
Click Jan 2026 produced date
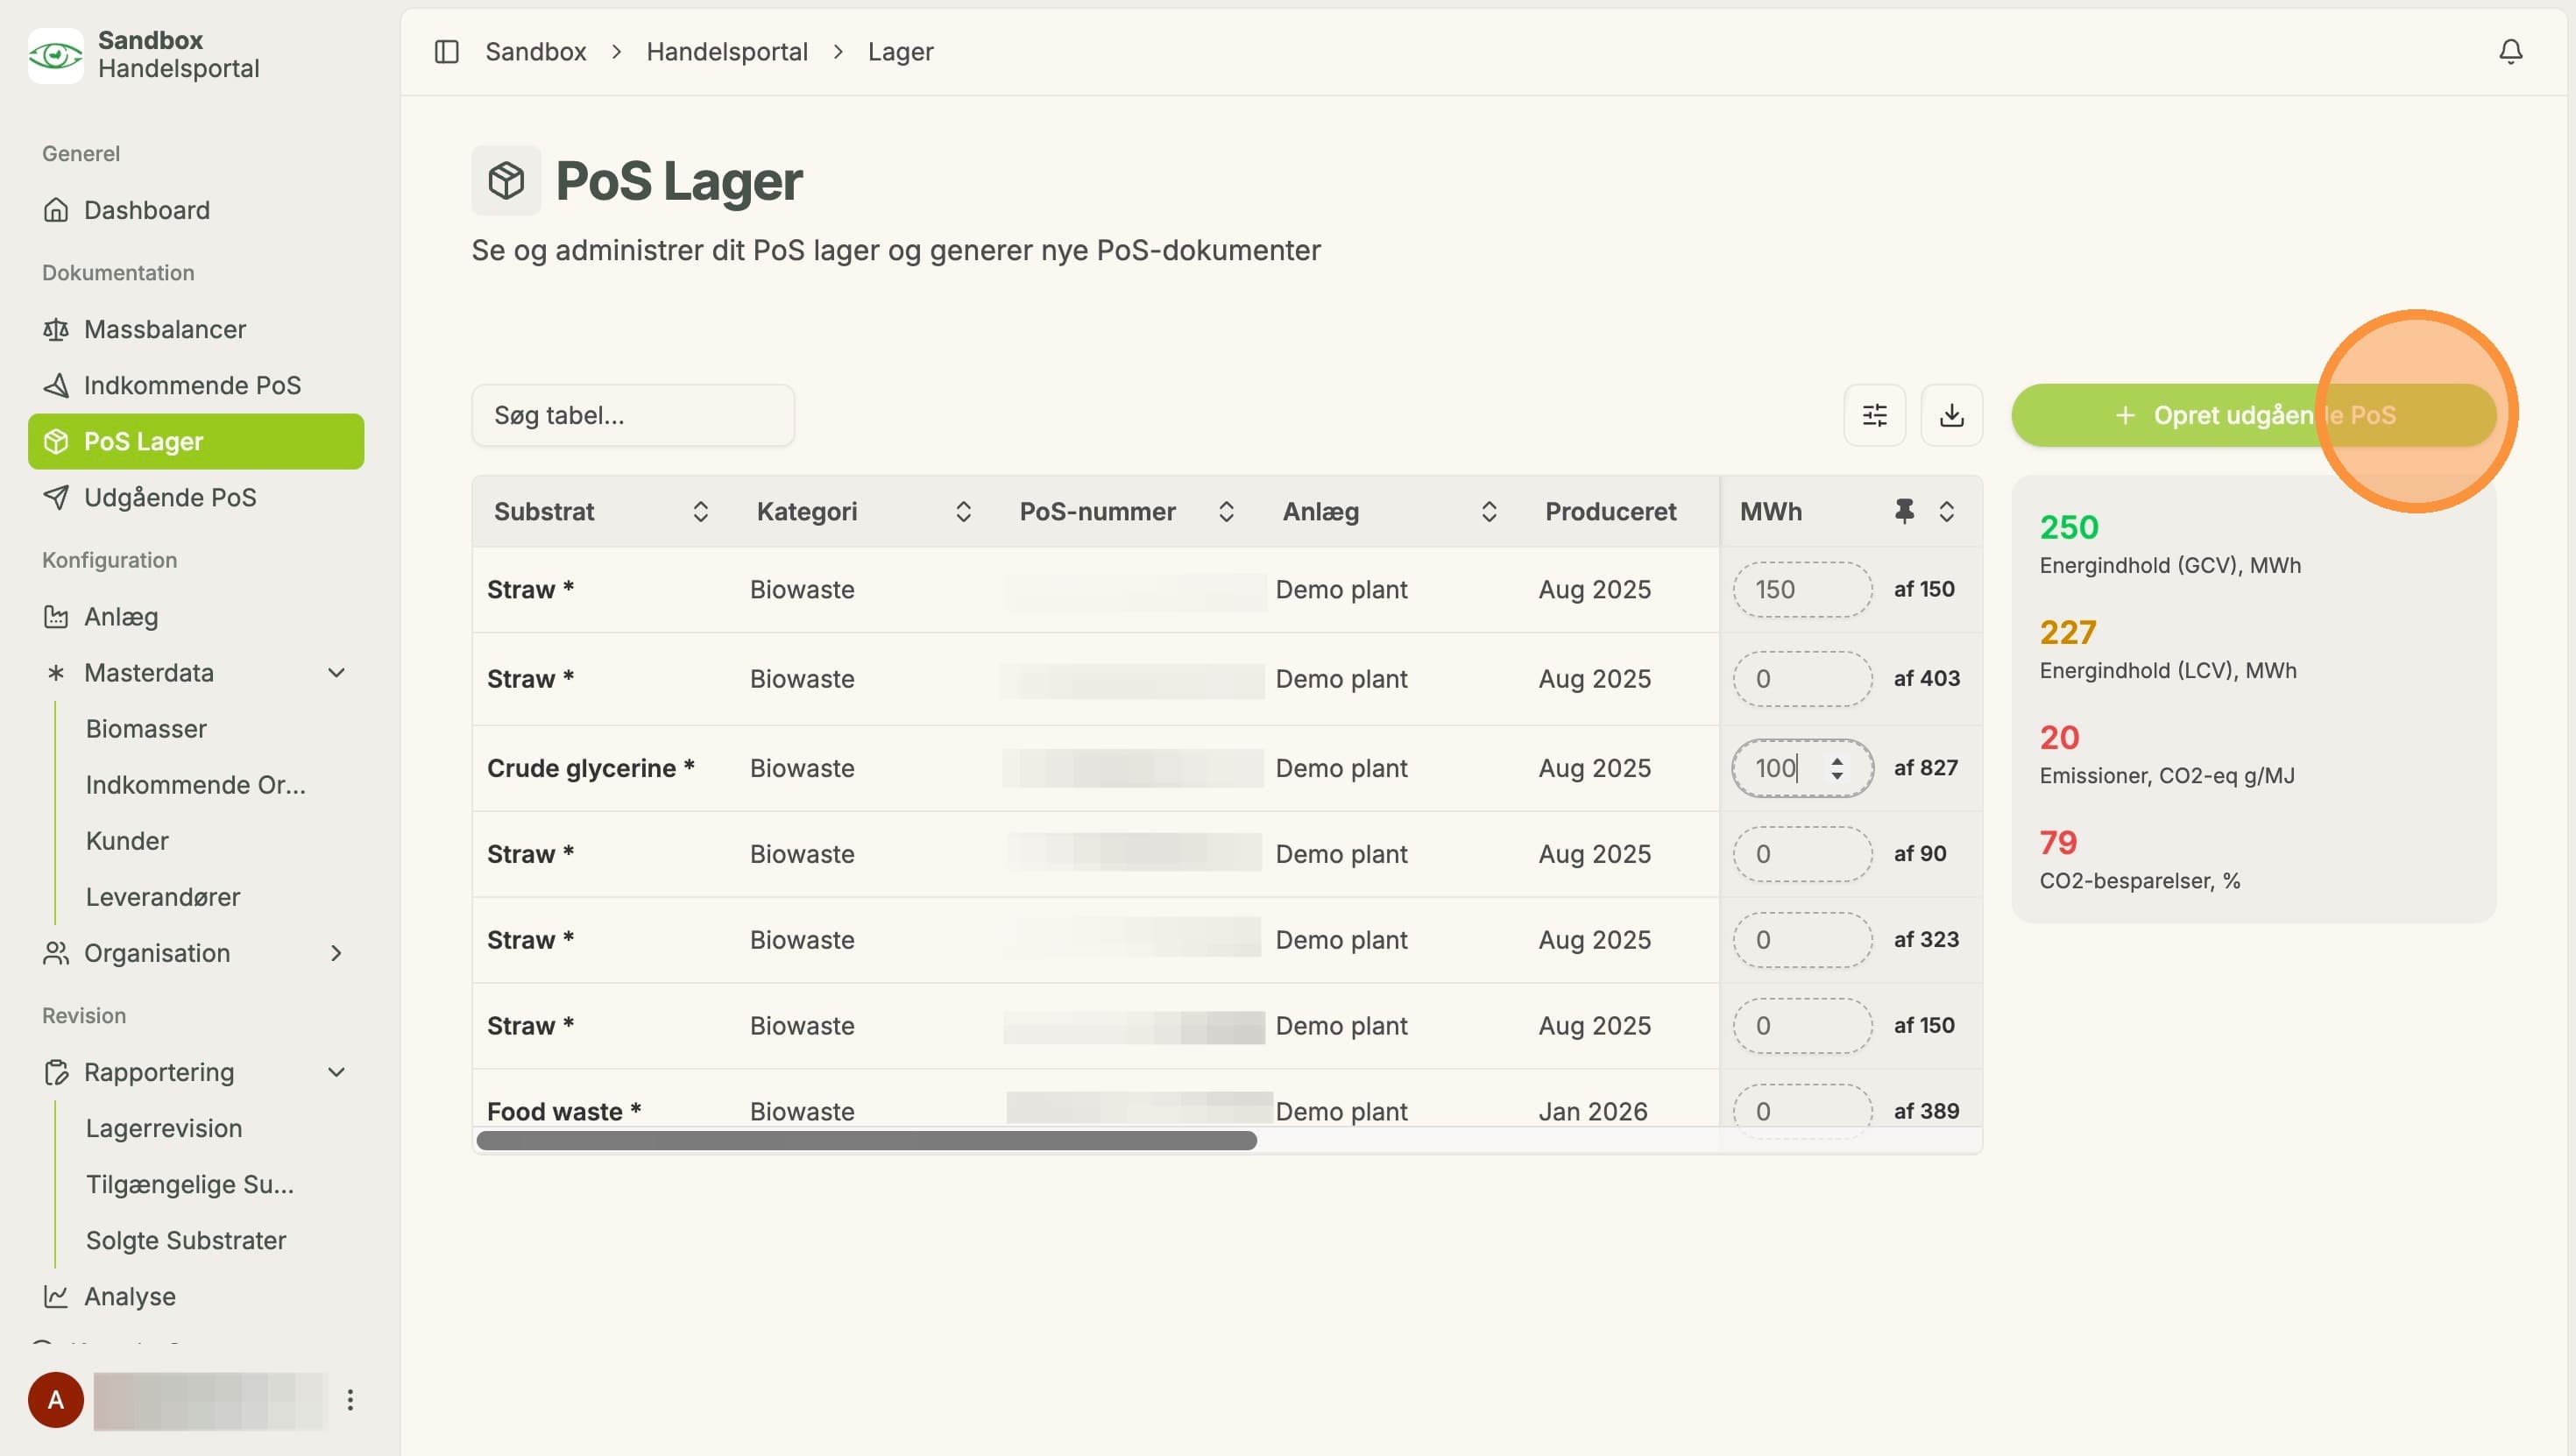pos(1593,1111)
